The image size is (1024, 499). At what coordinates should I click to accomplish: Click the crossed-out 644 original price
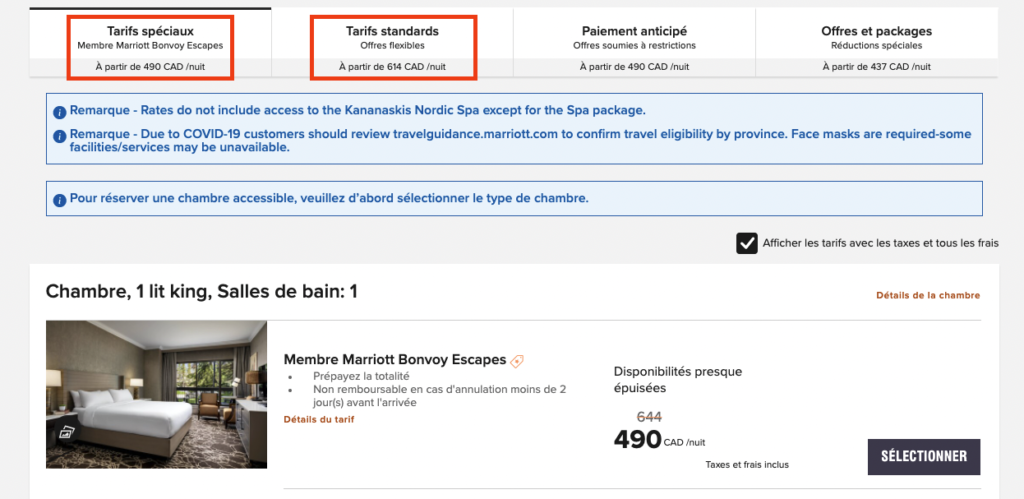click(649, 417)
